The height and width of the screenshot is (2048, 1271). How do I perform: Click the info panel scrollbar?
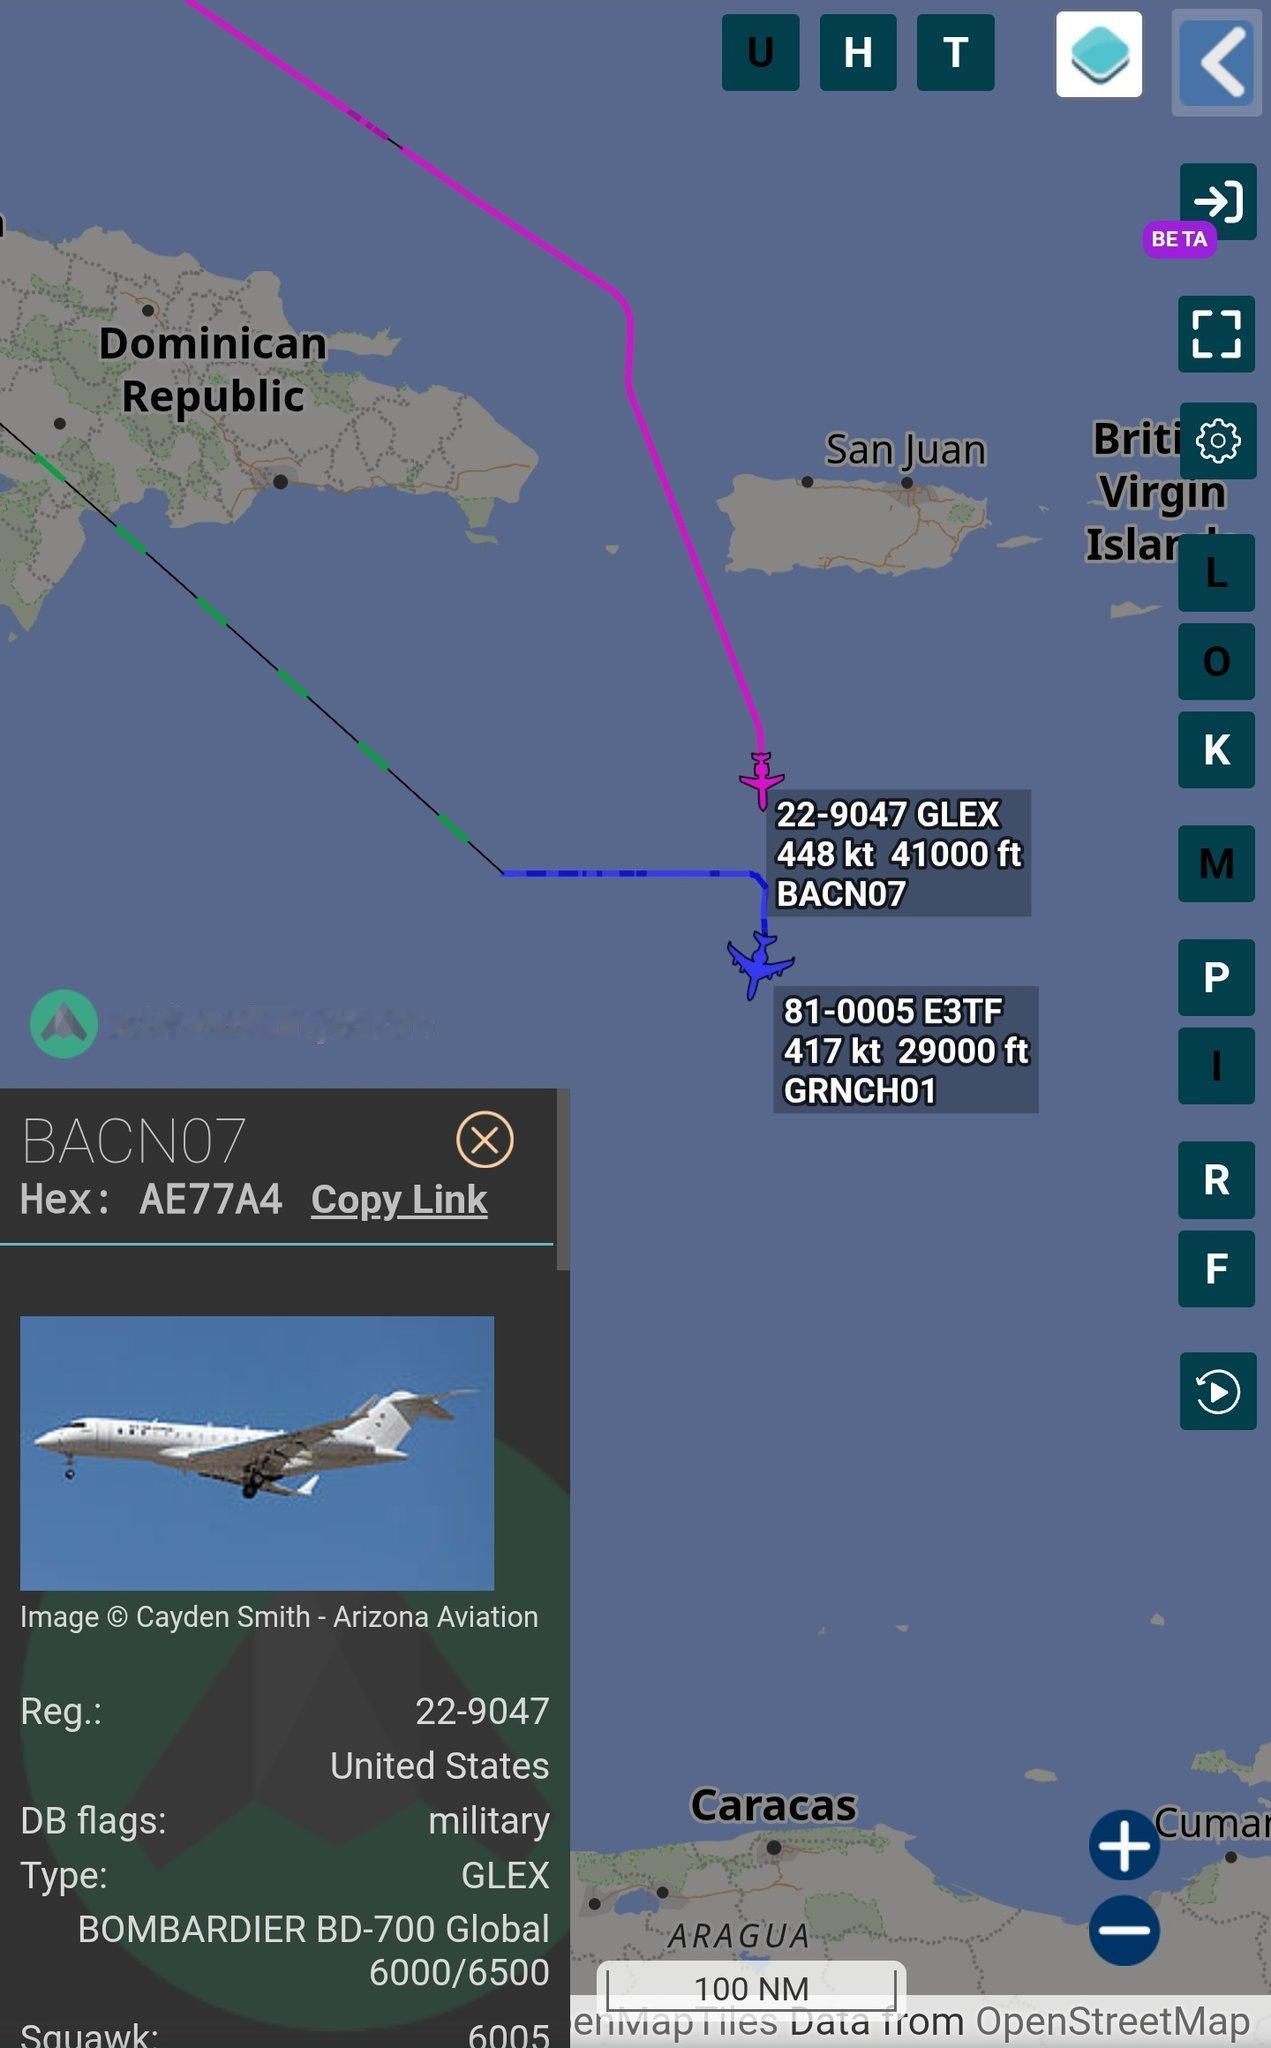(x=563, y=1180)
